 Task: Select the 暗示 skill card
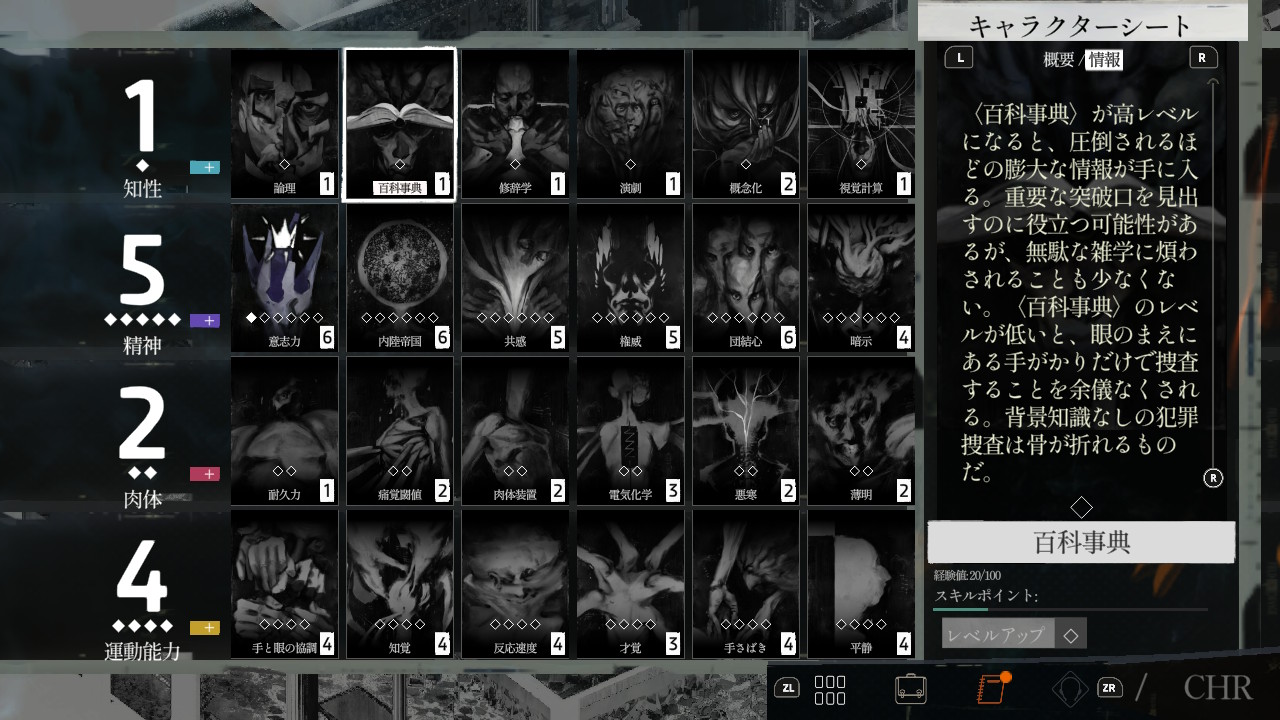861,278
